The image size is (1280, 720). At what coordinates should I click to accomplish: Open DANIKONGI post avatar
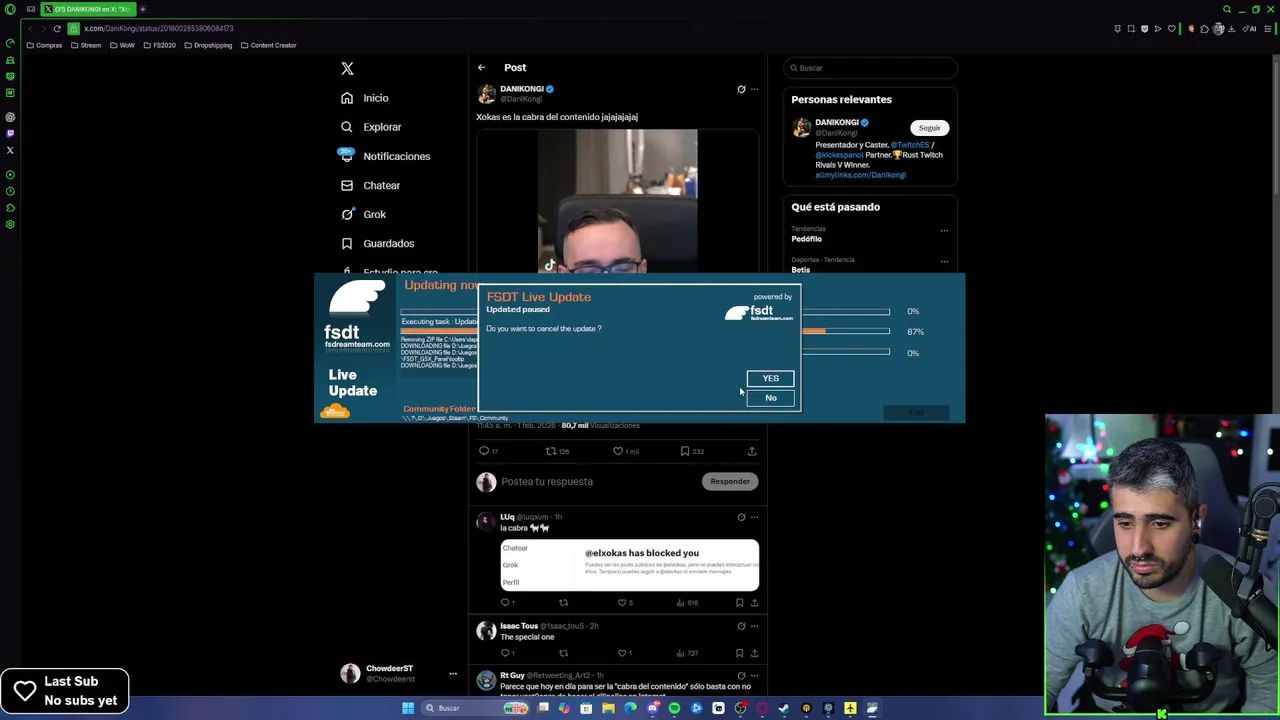coord(486,94)
